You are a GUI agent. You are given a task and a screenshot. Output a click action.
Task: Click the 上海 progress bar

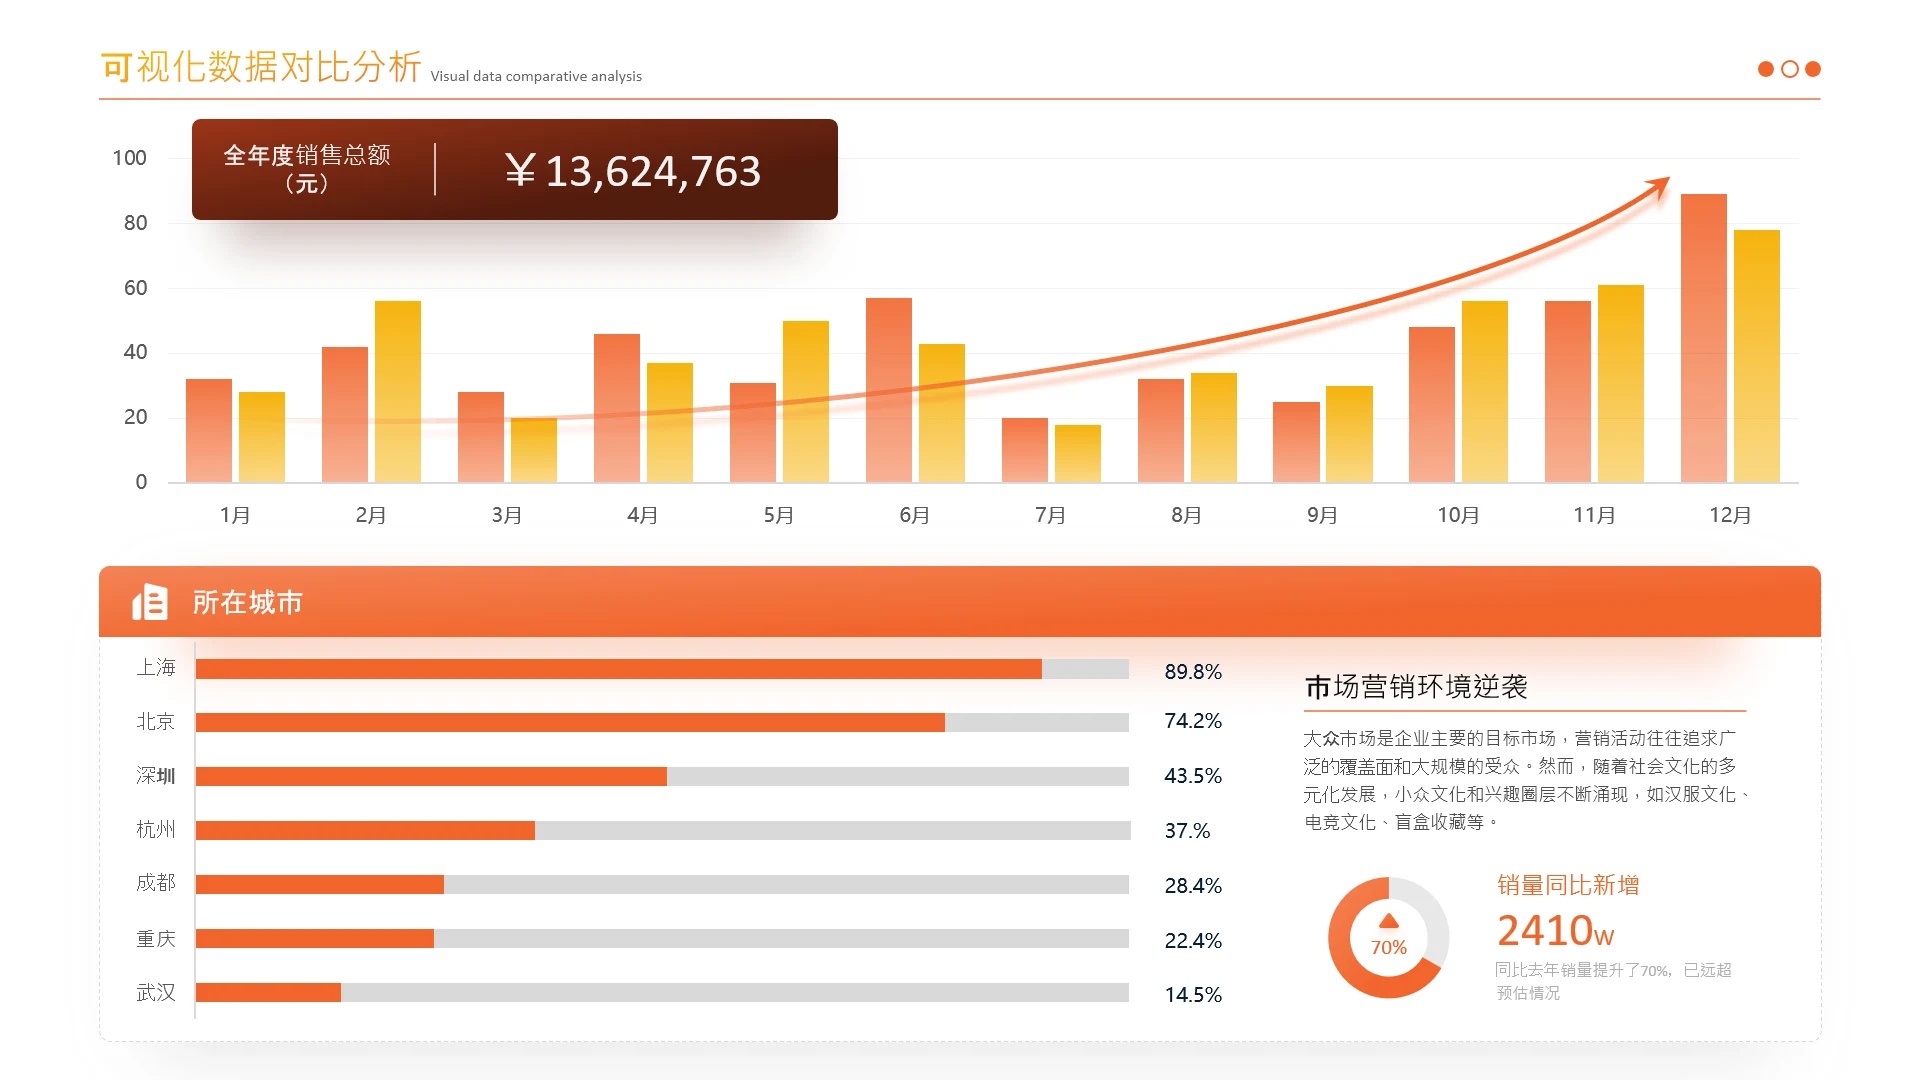[661, 669]
